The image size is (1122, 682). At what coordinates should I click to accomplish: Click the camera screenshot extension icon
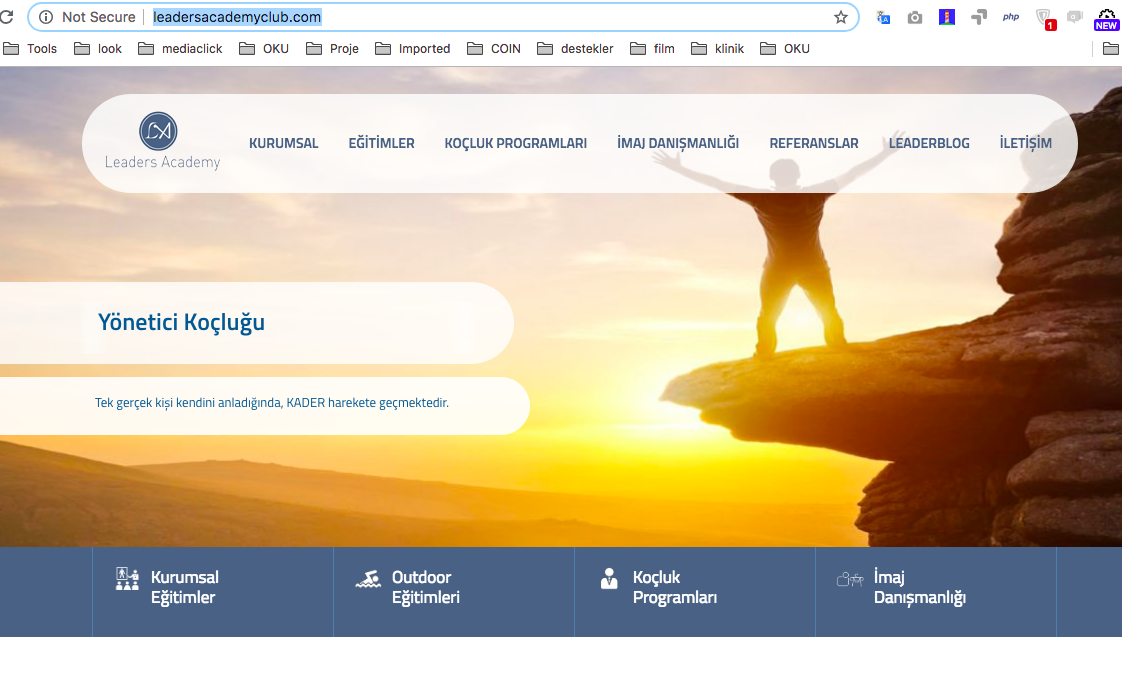[915, 17]
